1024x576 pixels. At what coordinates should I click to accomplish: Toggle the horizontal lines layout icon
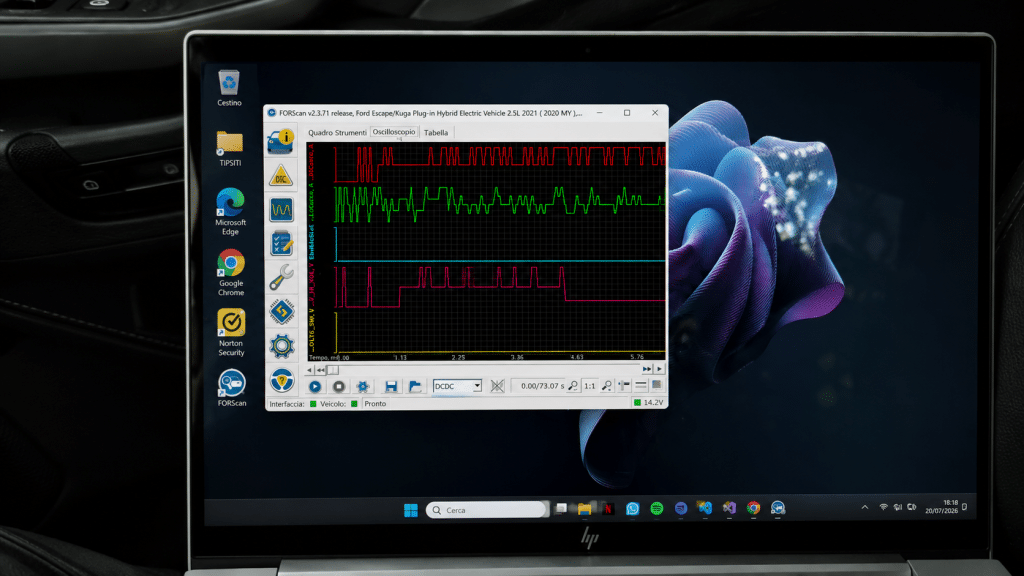[641, 386]
